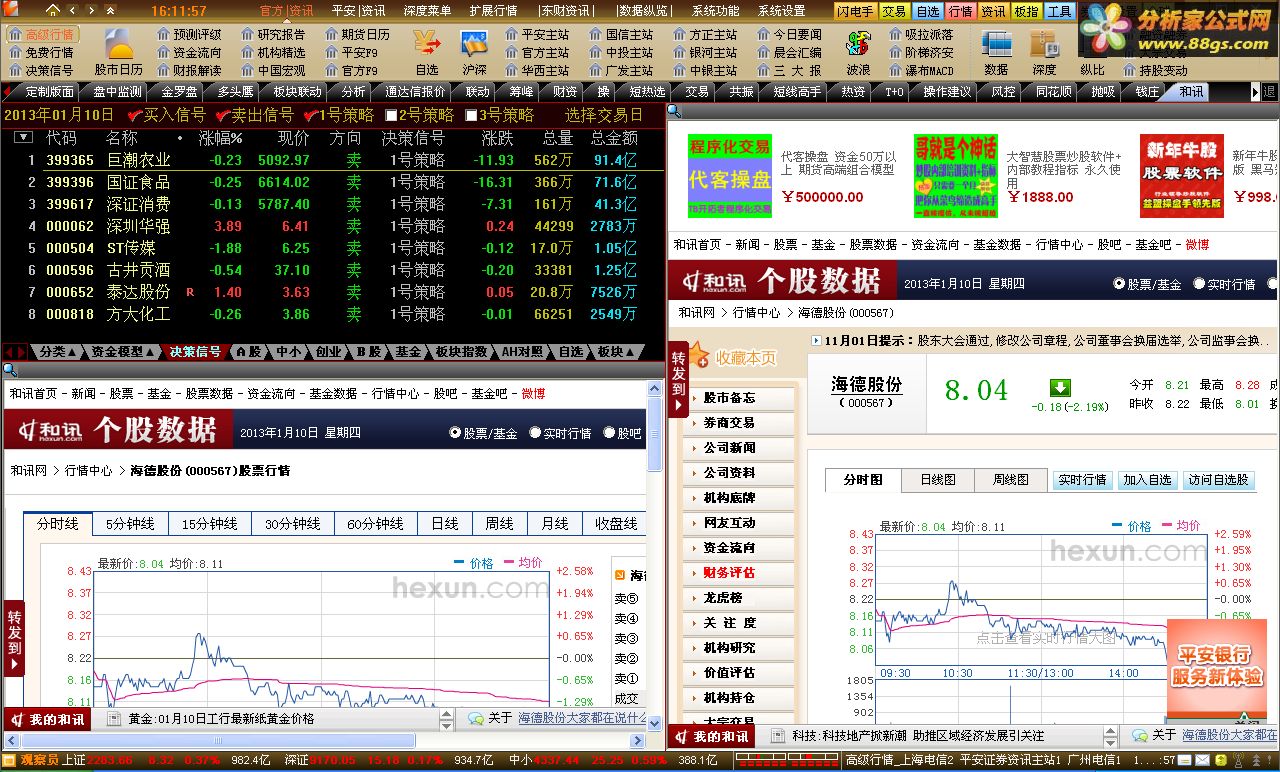Click the news ticker stepper in the left 我的和讯 bar
Screen dimensions: 1280x772
pyautogui.click(x=447, y=718)
